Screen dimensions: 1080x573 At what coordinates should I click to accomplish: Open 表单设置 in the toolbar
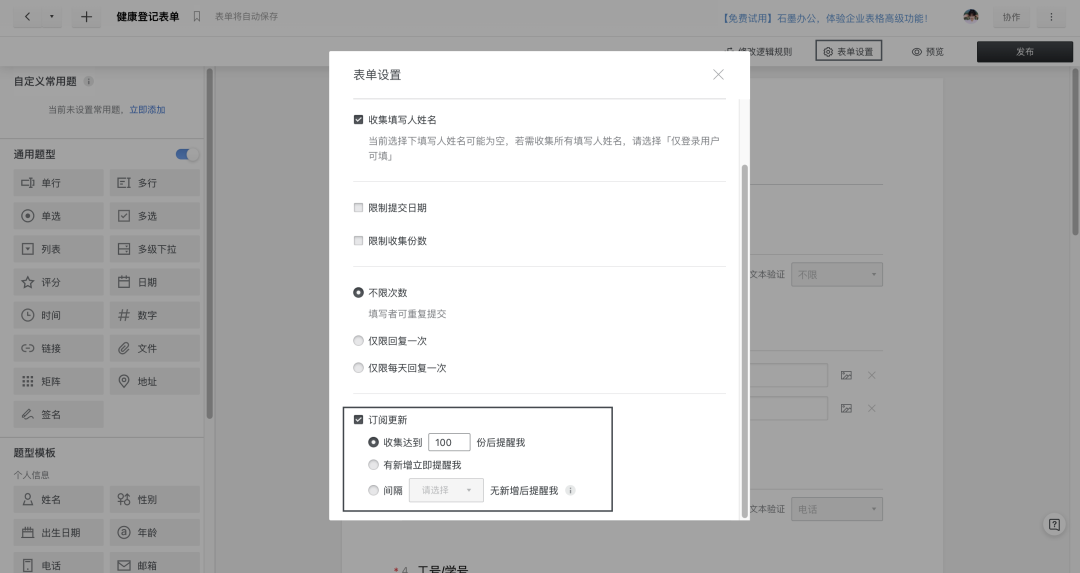point(849,51)
